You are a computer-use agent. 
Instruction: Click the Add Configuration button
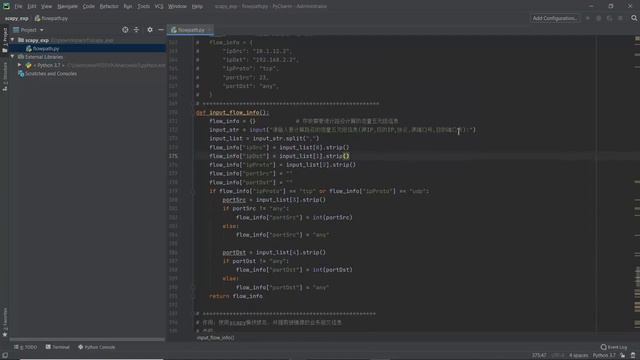coord(555,18)
